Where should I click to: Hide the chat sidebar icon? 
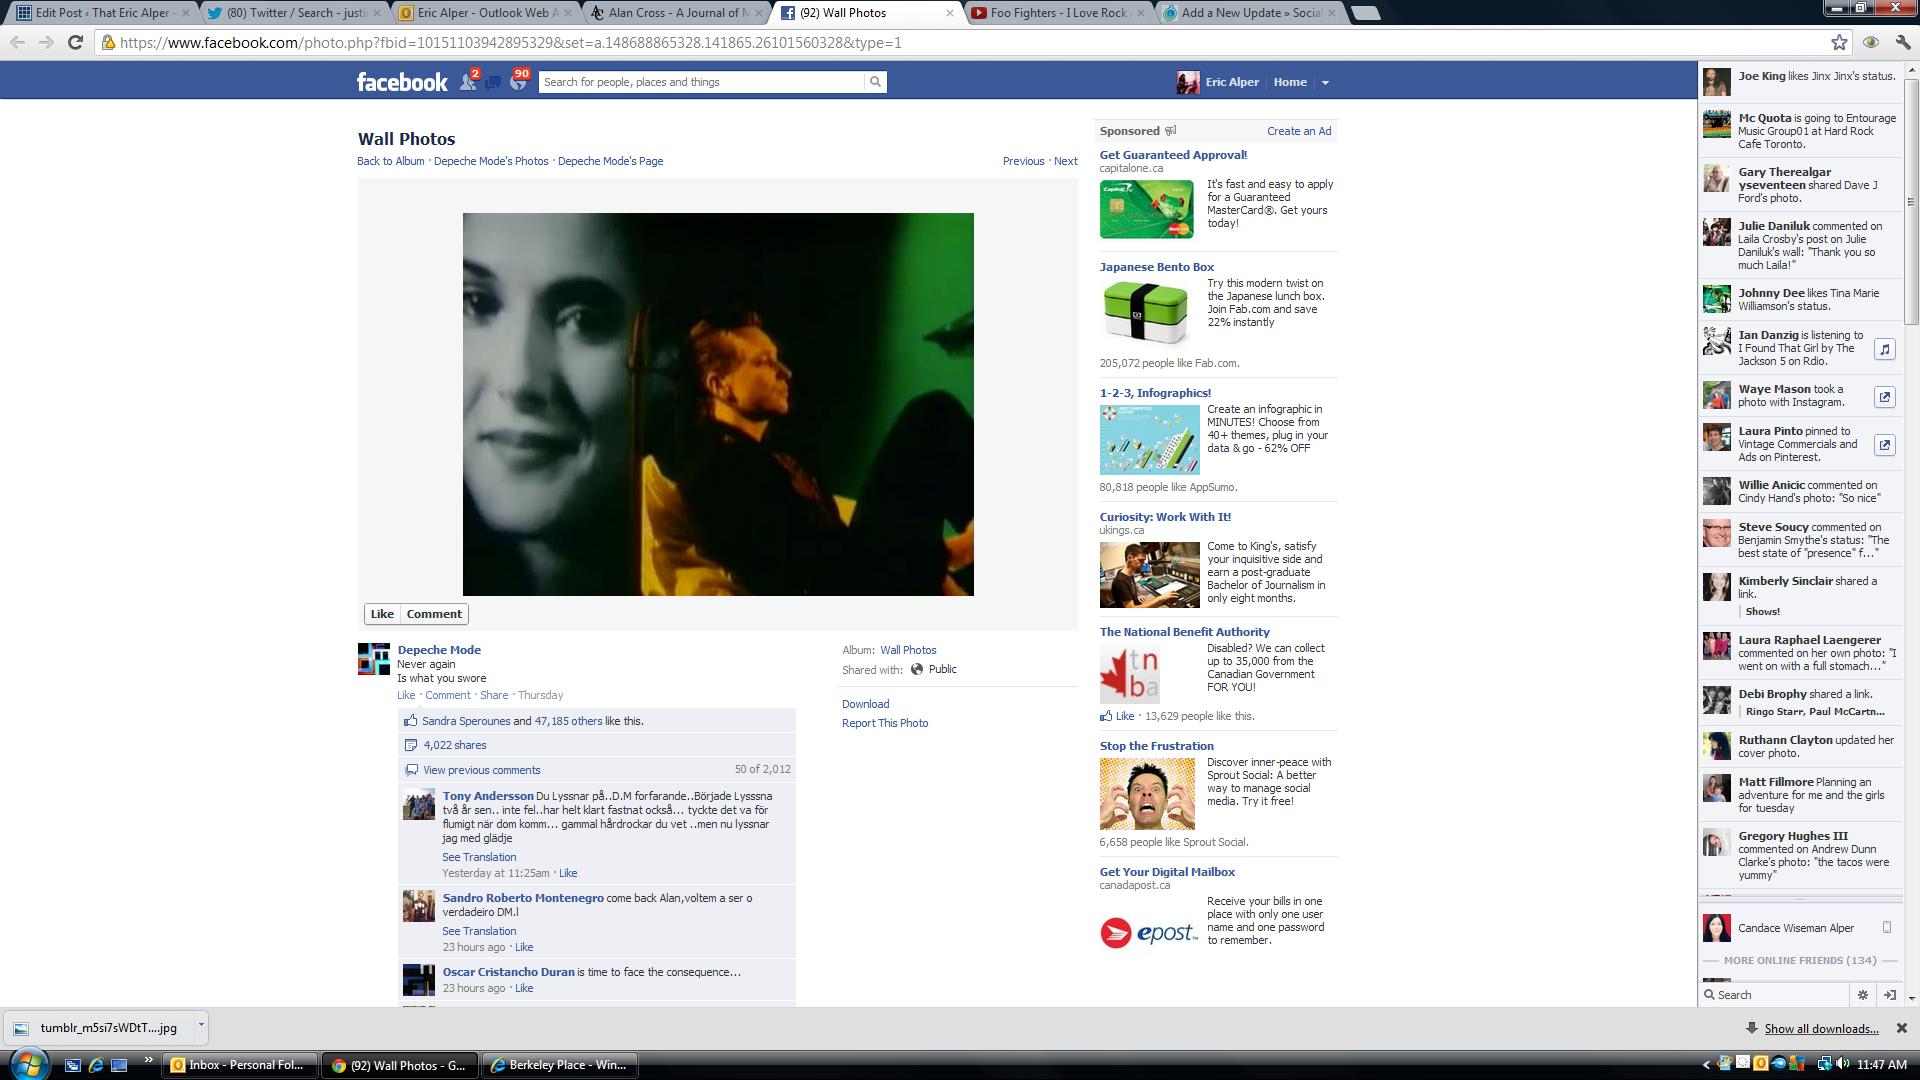click(x=1889, y=995)
